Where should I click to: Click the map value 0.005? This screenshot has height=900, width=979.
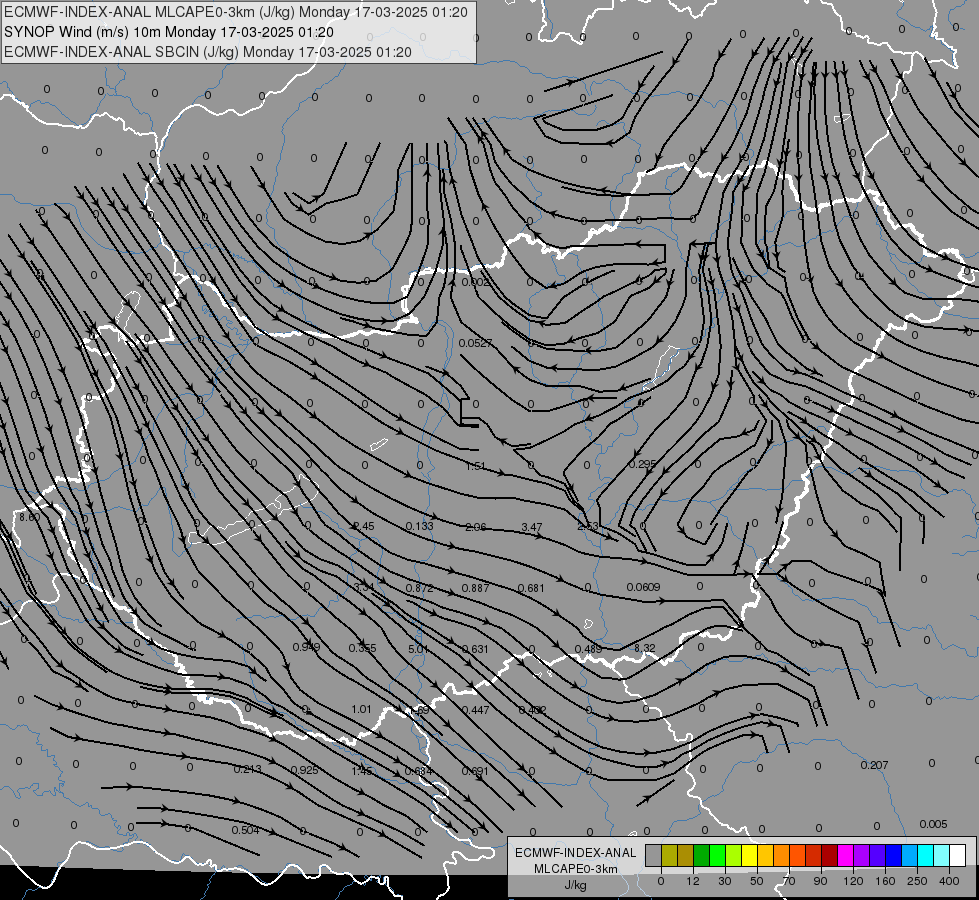click(933, 824)
